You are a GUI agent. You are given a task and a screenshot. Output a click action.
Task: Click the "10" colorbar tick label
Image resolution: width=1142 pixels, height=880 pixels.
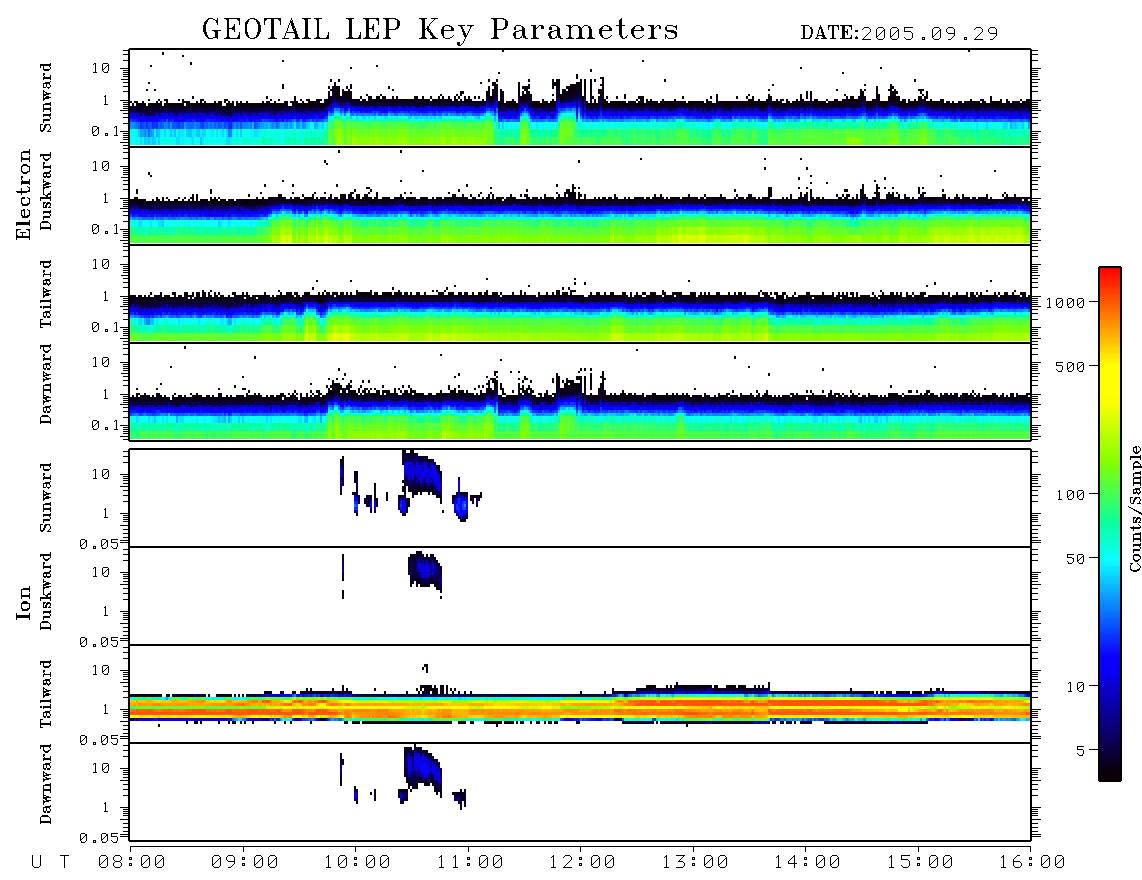1075,686
